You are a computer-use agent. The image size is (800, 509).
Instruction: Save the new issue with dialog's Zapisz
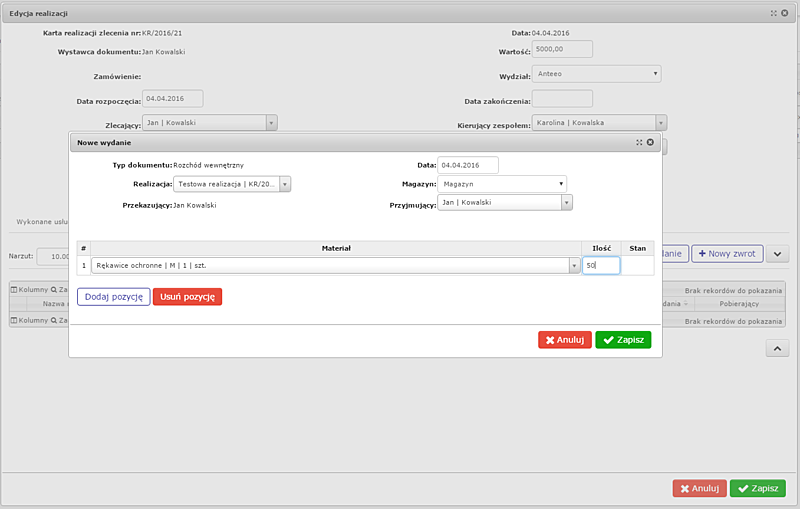click(623, 340)
